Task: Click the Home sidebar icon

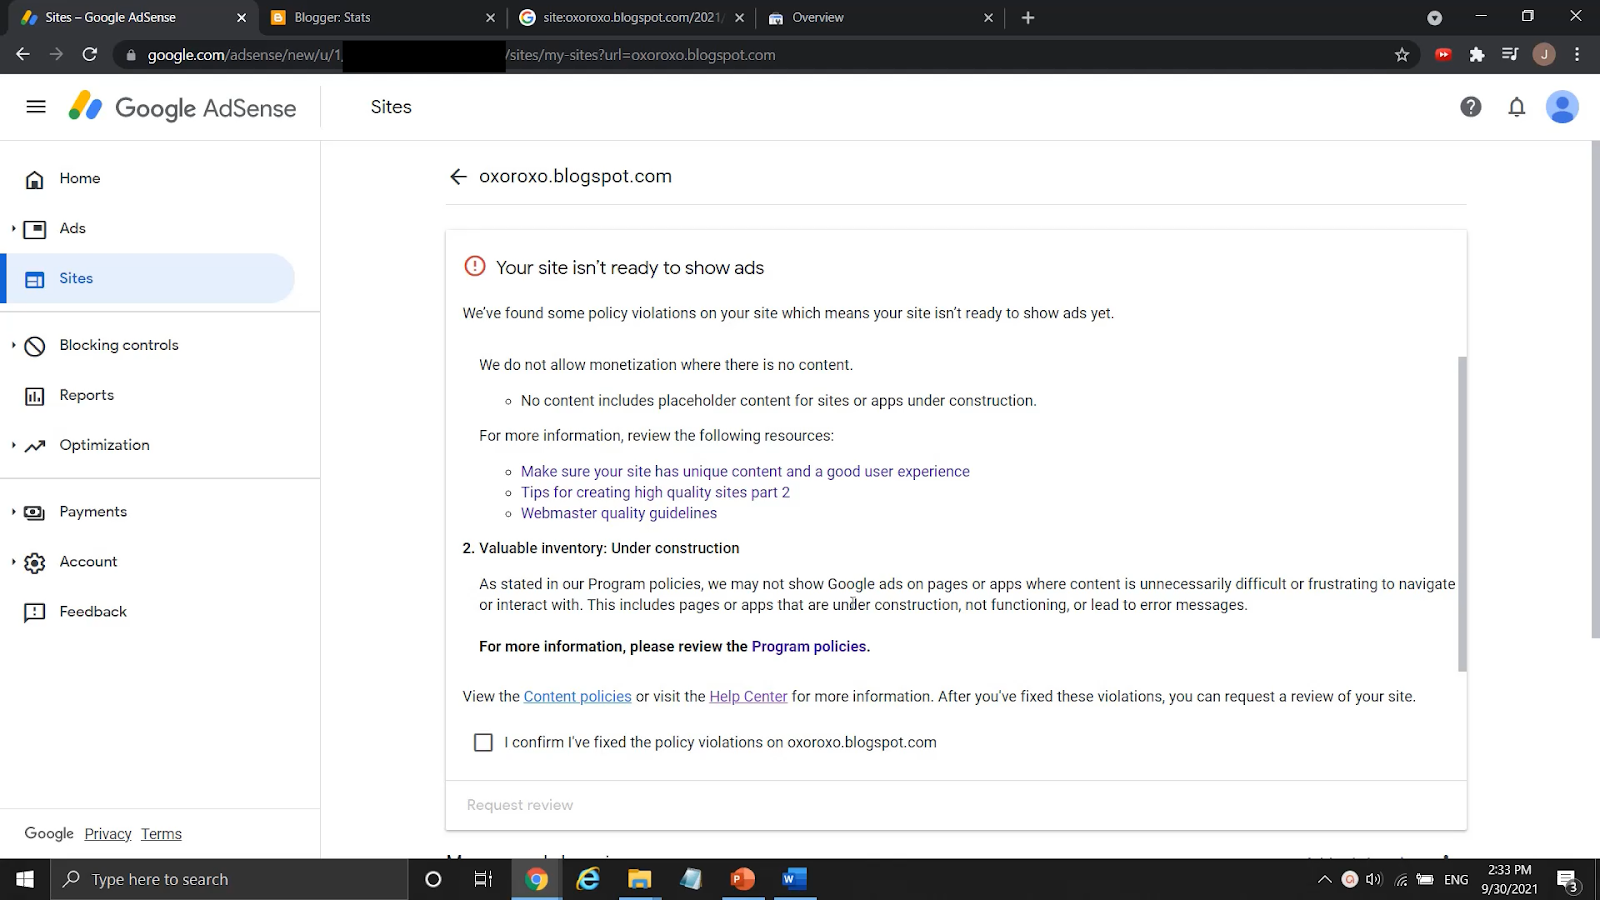Action: [x=34, y=179]
